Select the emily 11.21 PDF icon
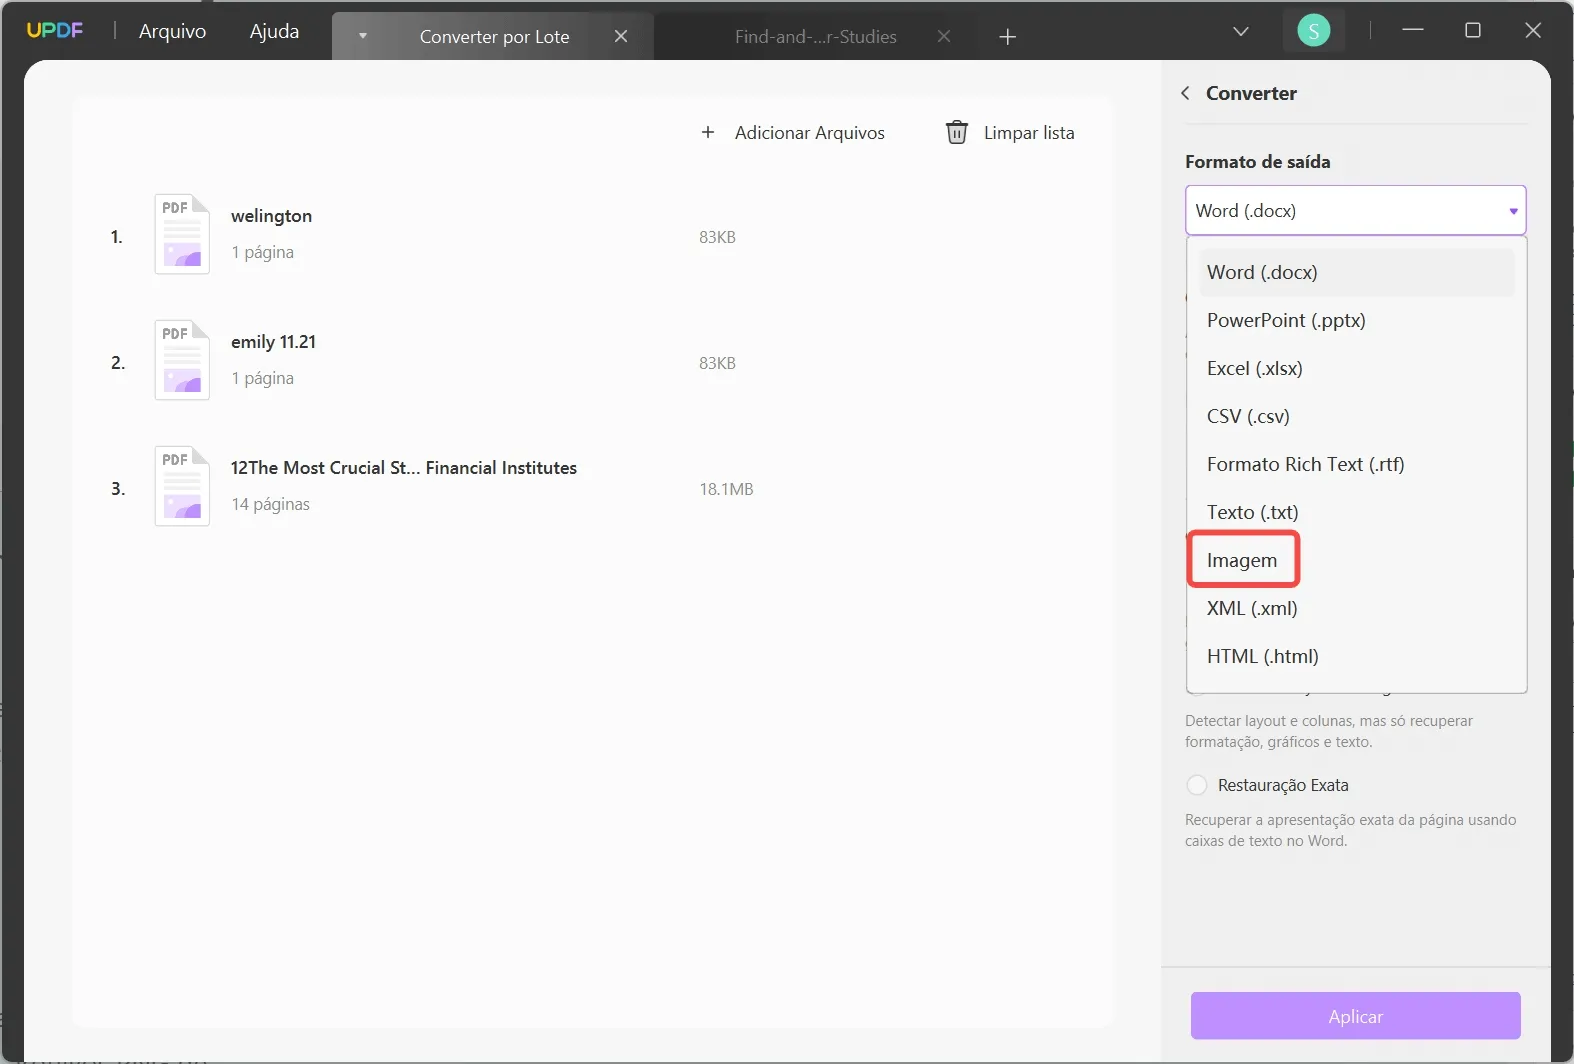The image size is (1574, 1064). pos(182,360)
